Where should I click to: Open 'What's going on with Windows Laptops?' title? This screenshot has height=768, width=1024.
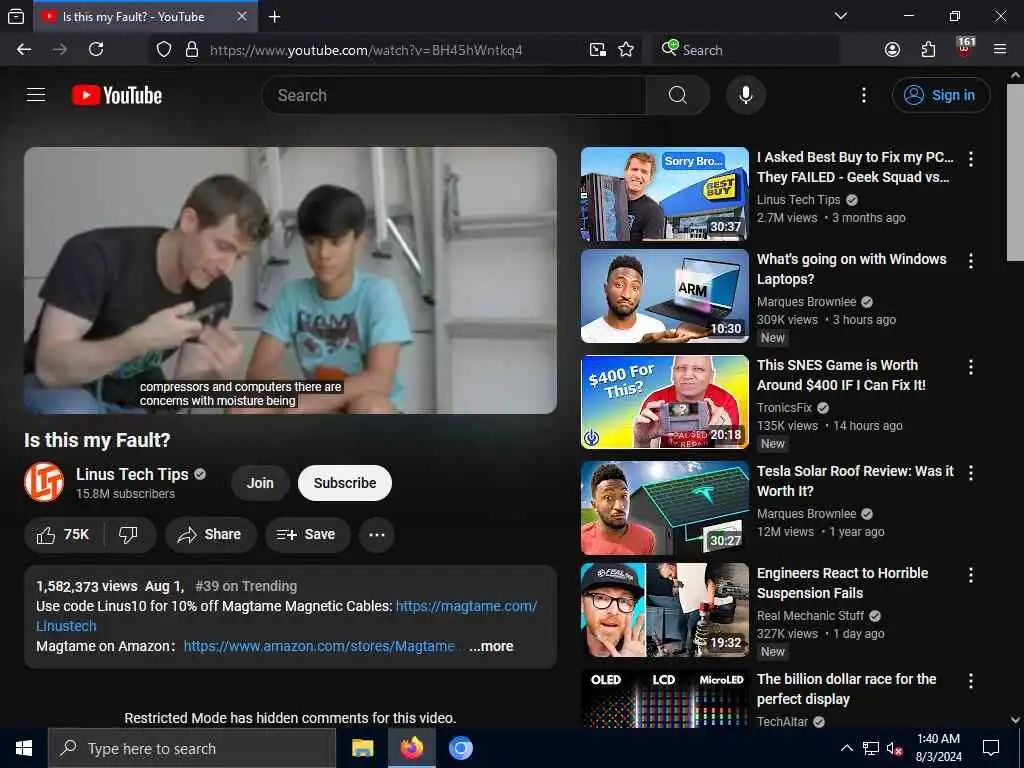tap(852, 269)
